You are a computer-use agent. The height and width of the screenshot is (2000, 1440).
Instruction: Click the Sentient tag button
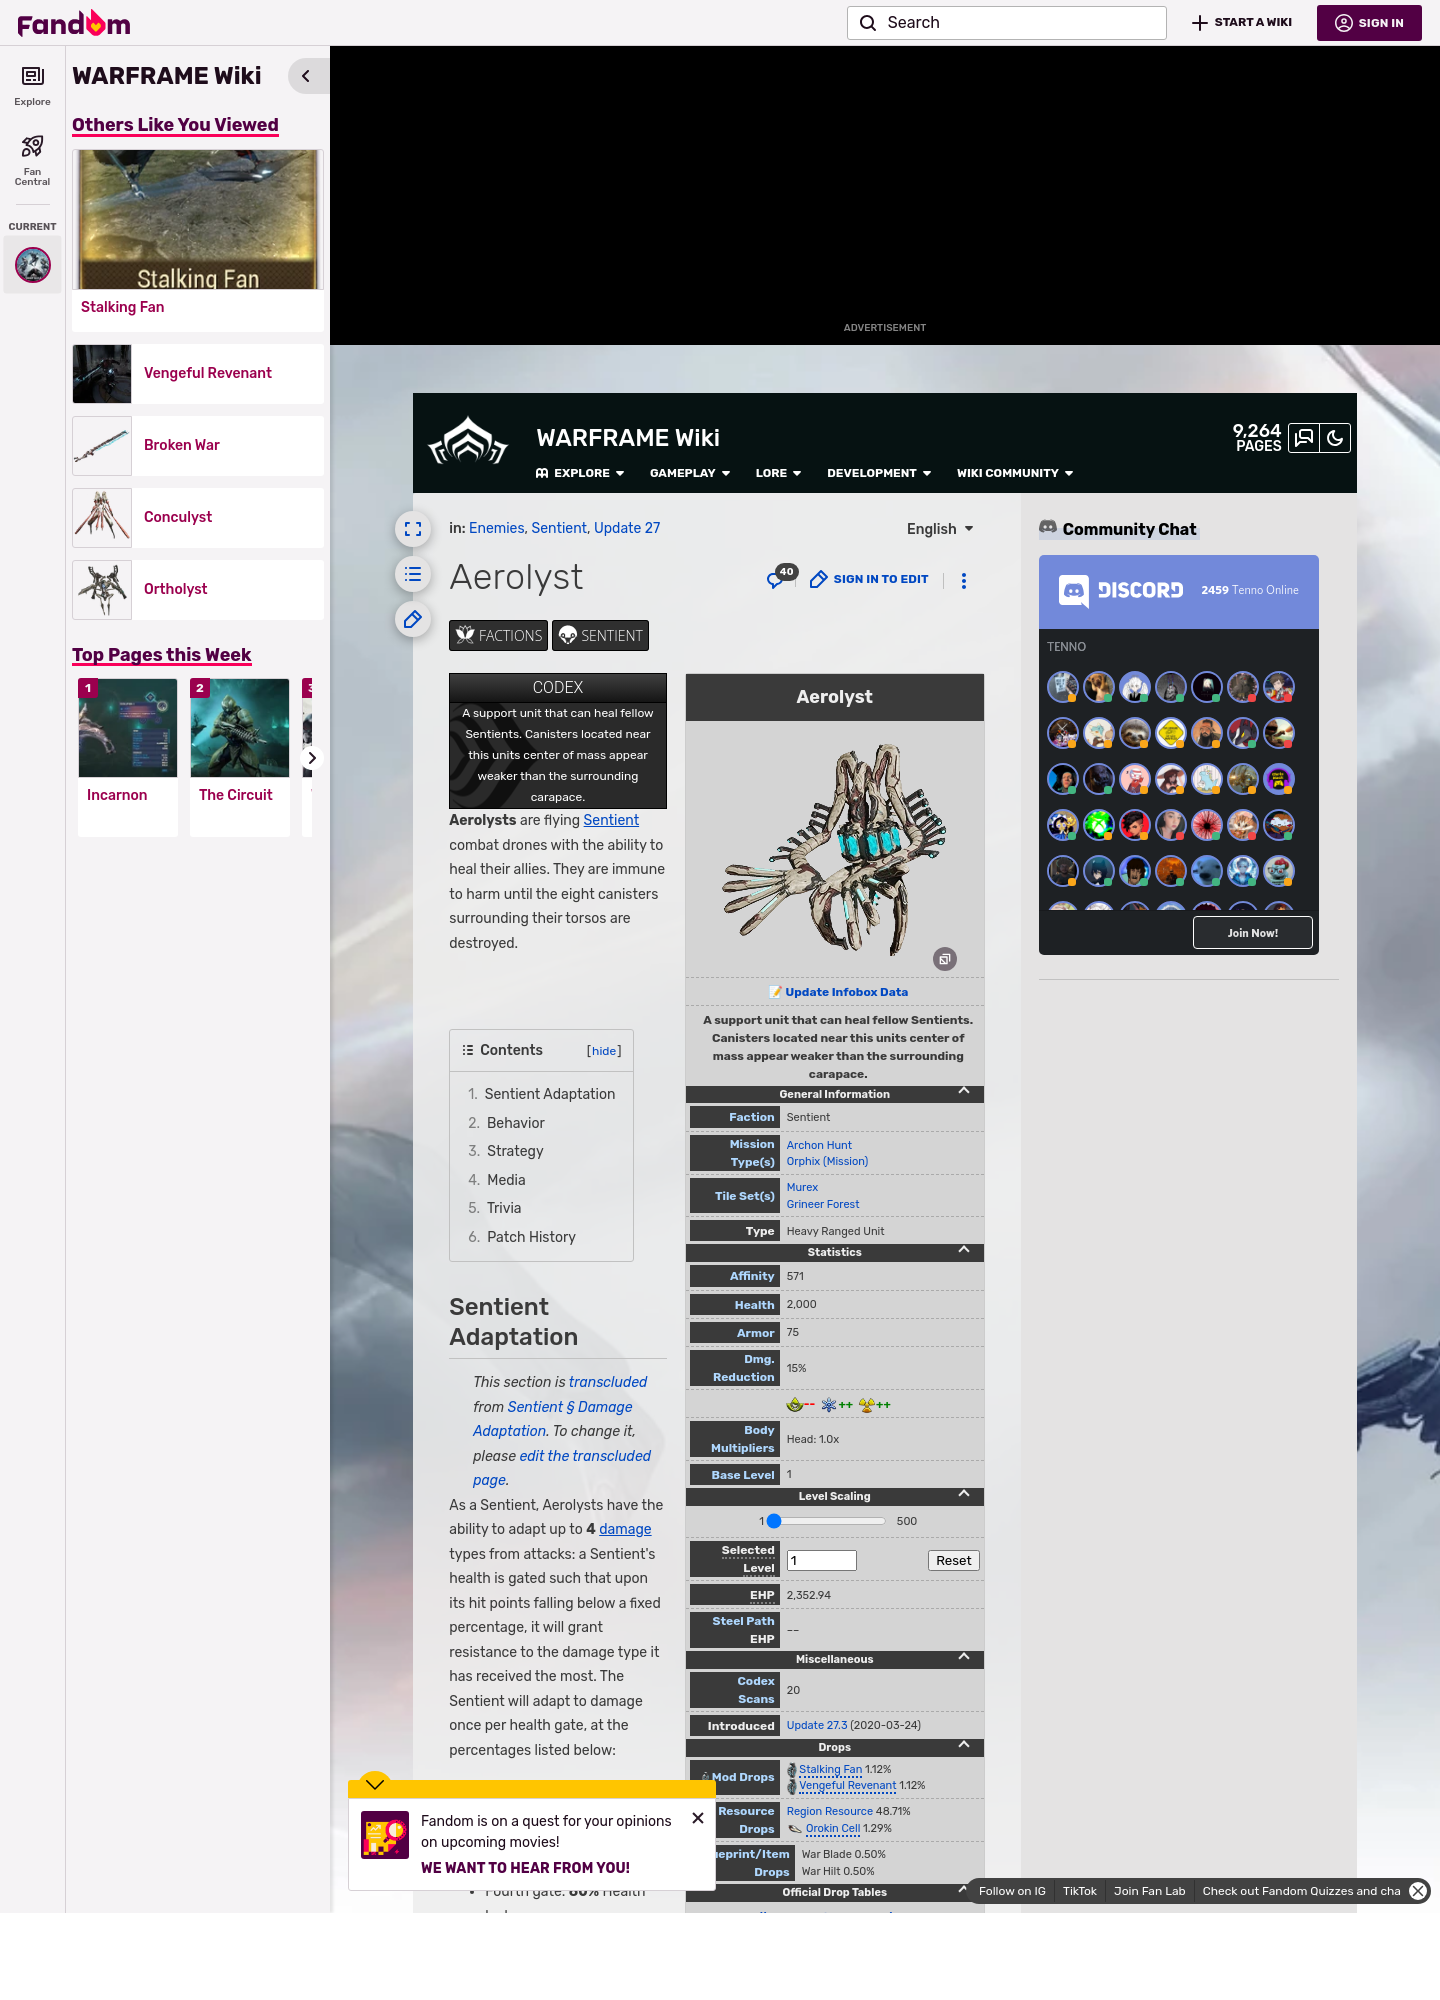[600, 636]
